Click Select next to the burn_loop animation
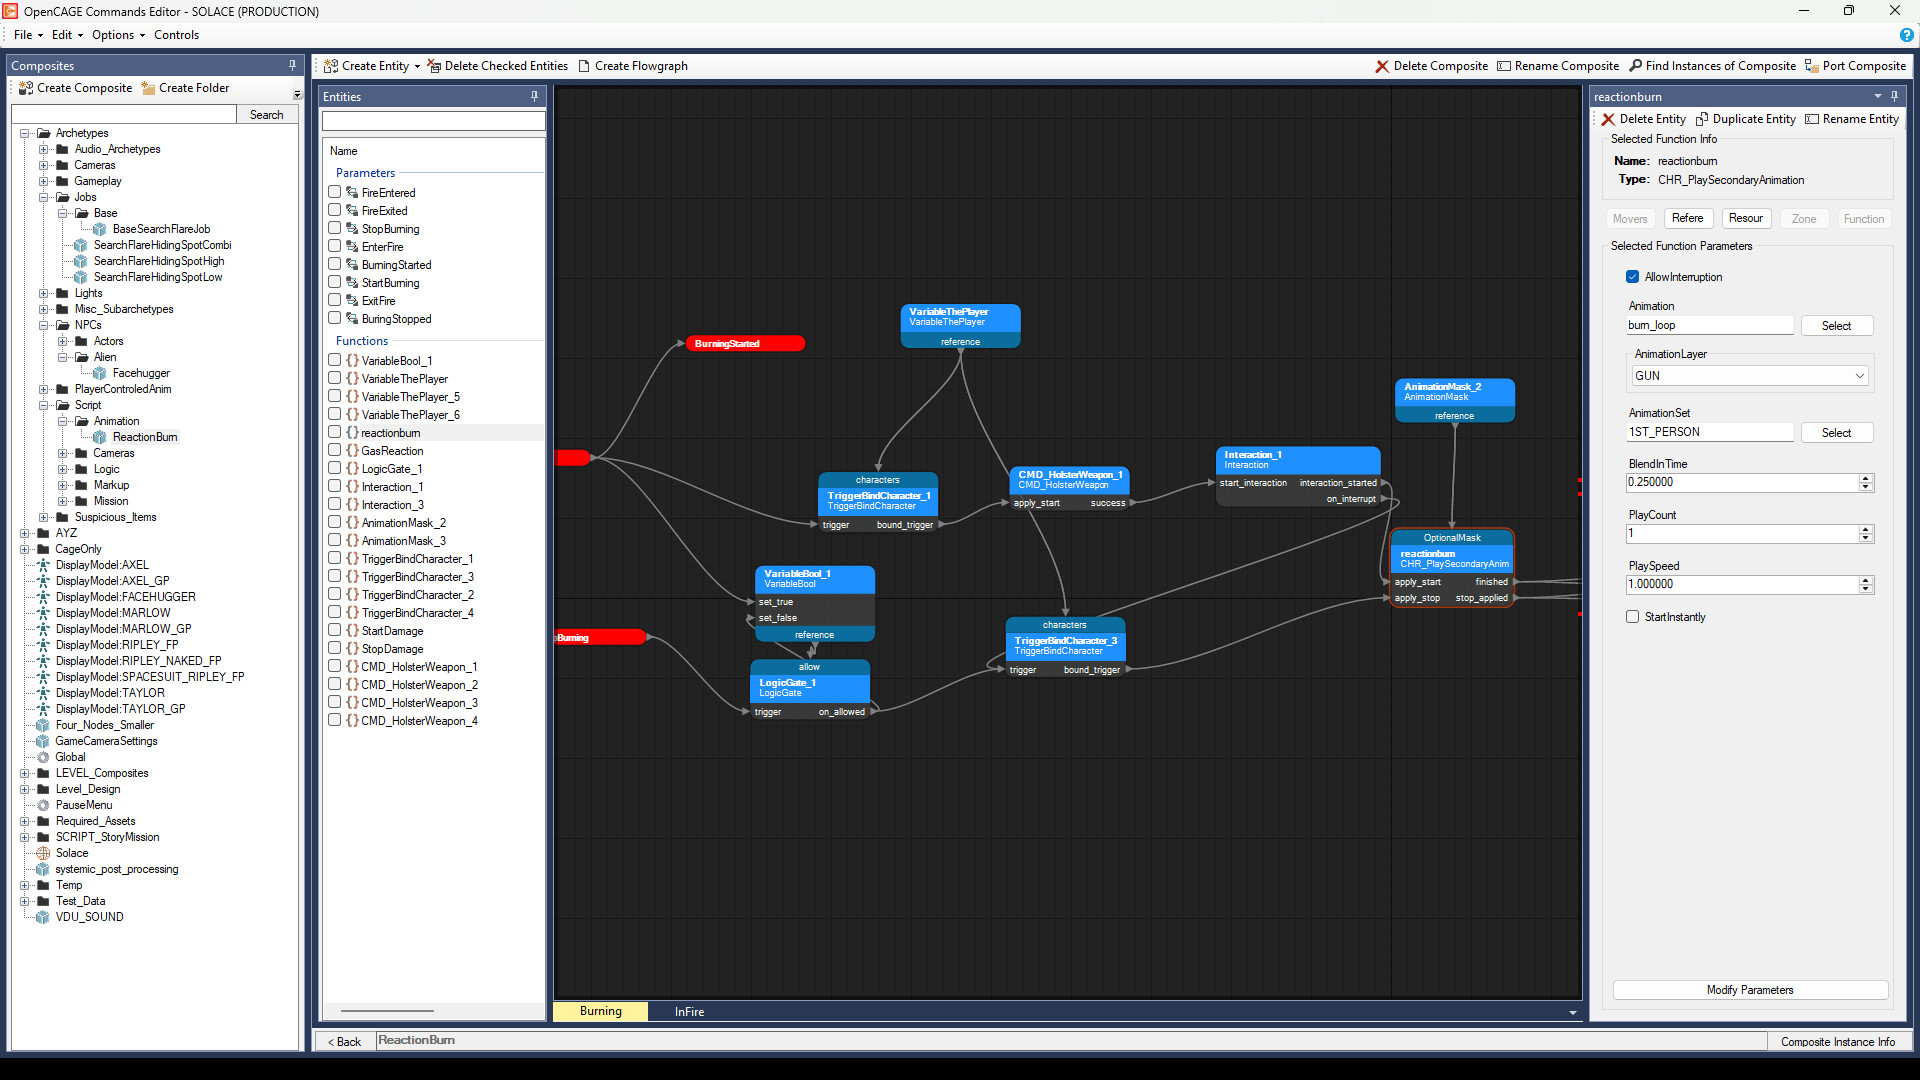The image size is (1920, 1080). [1836, 325]
